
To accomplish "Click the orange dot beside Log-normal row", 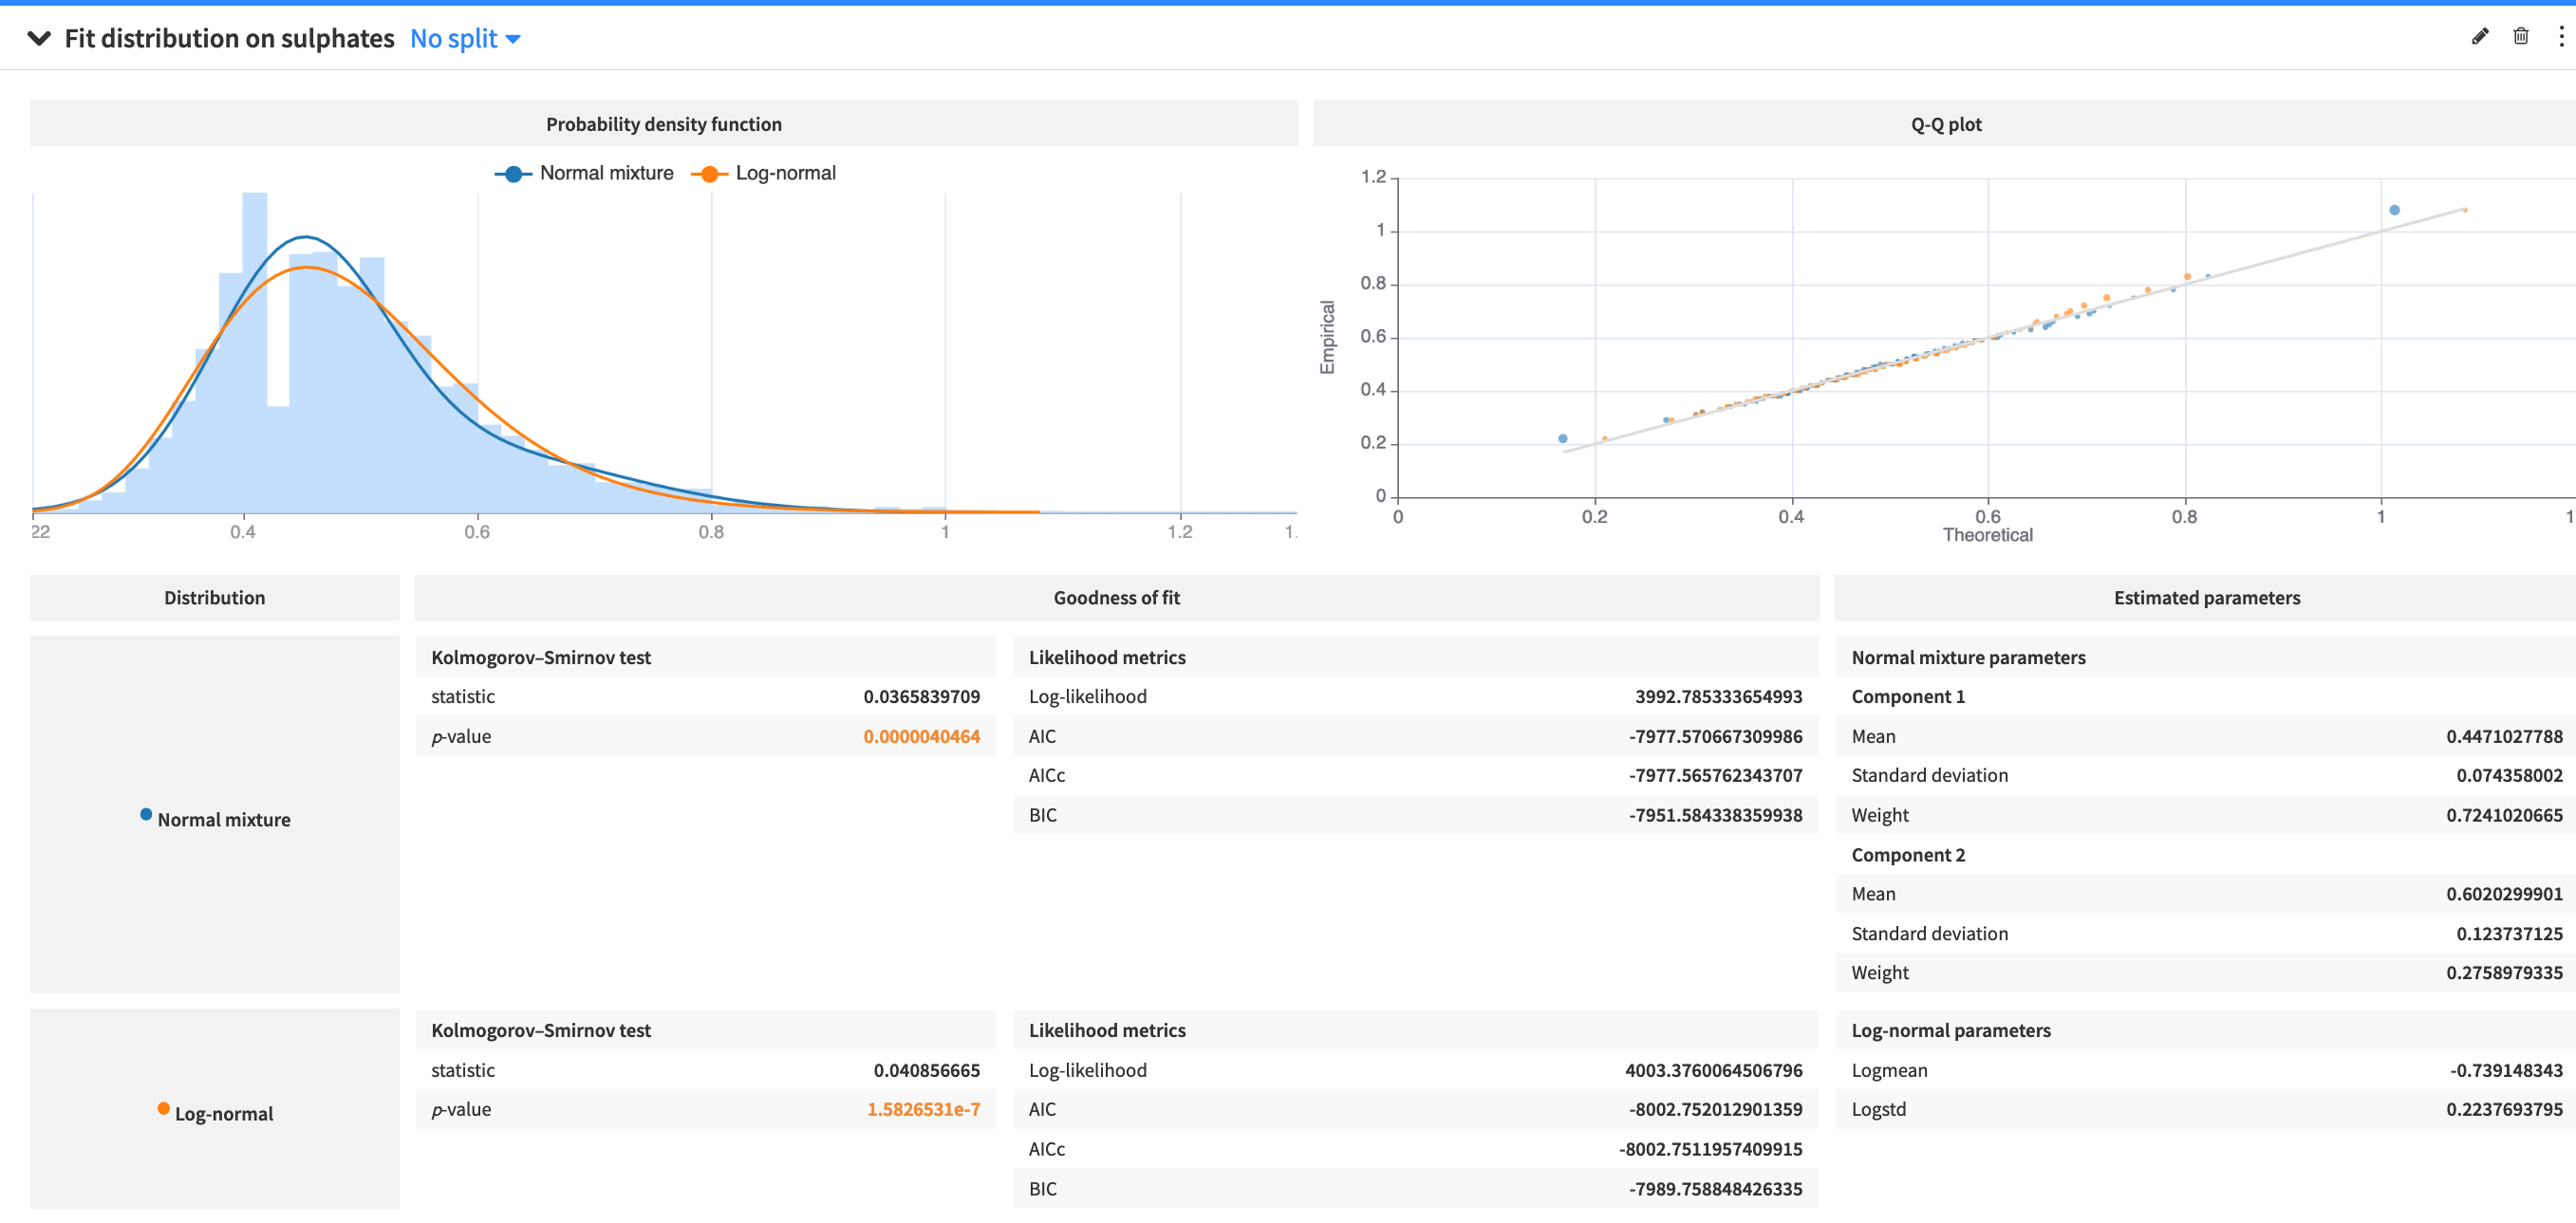I will [163, 1109].
